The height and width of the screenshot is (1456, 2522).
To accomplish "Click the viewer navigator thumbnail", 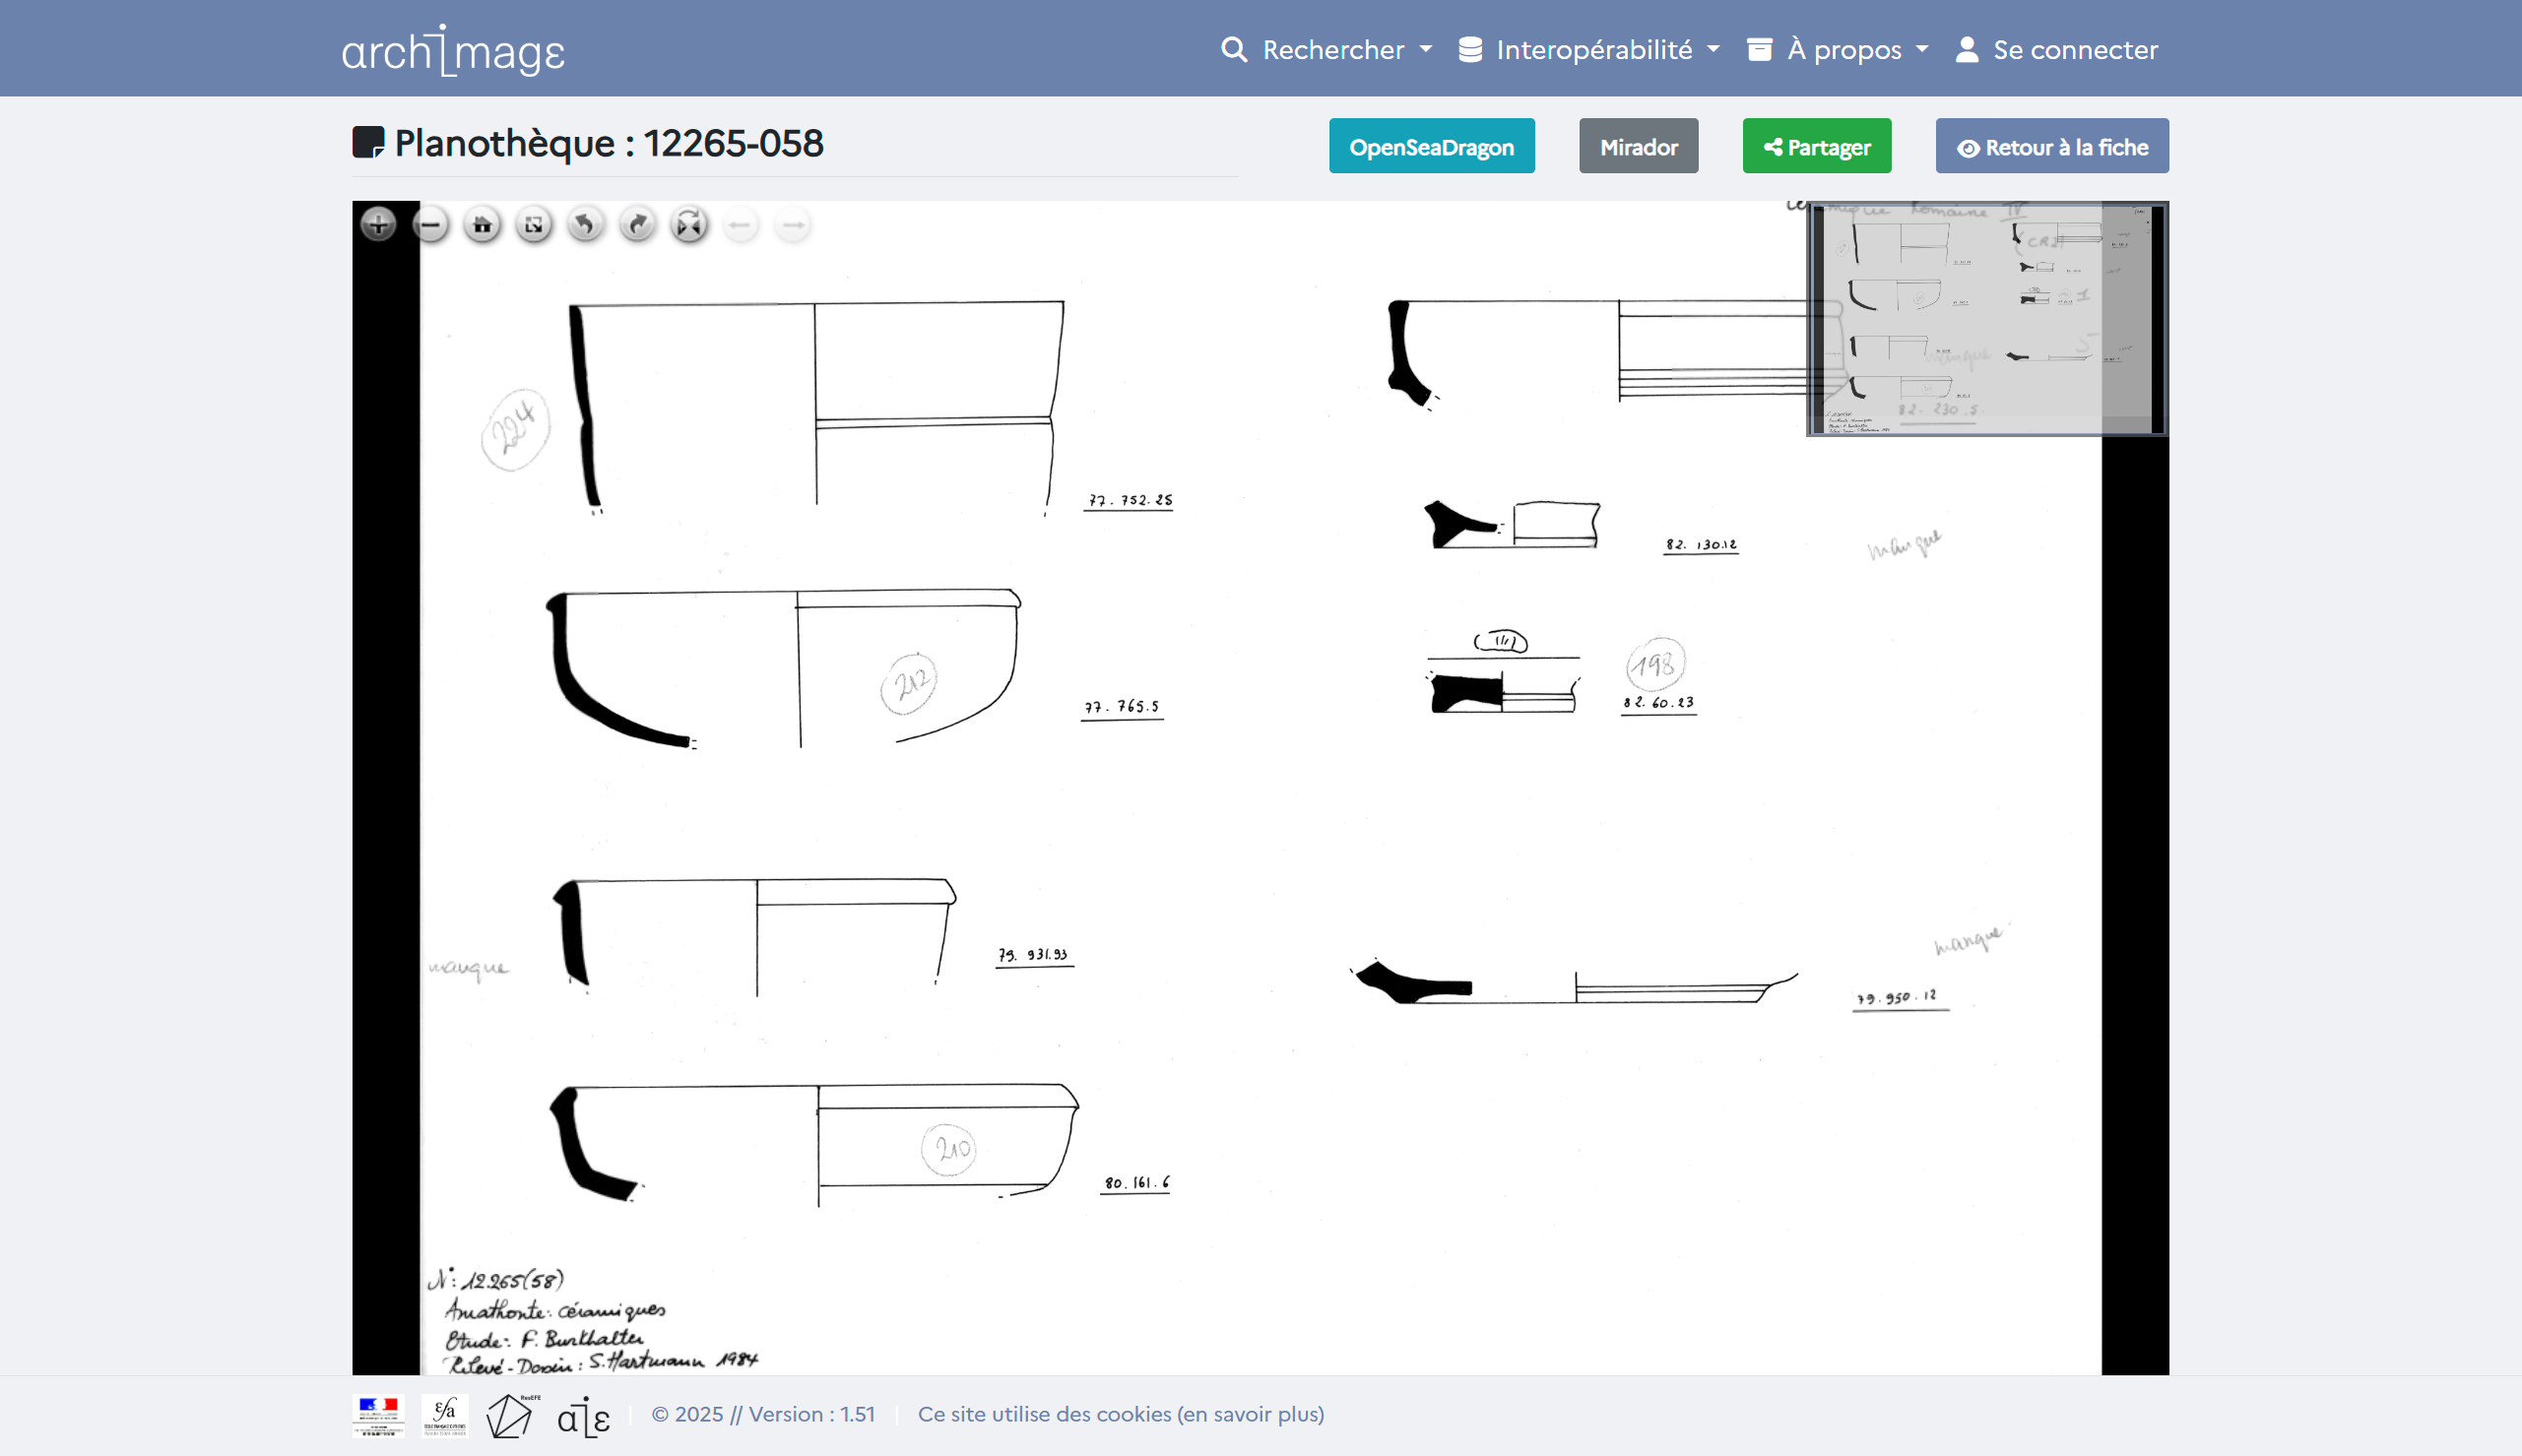I will click(x=1986, y=319).
